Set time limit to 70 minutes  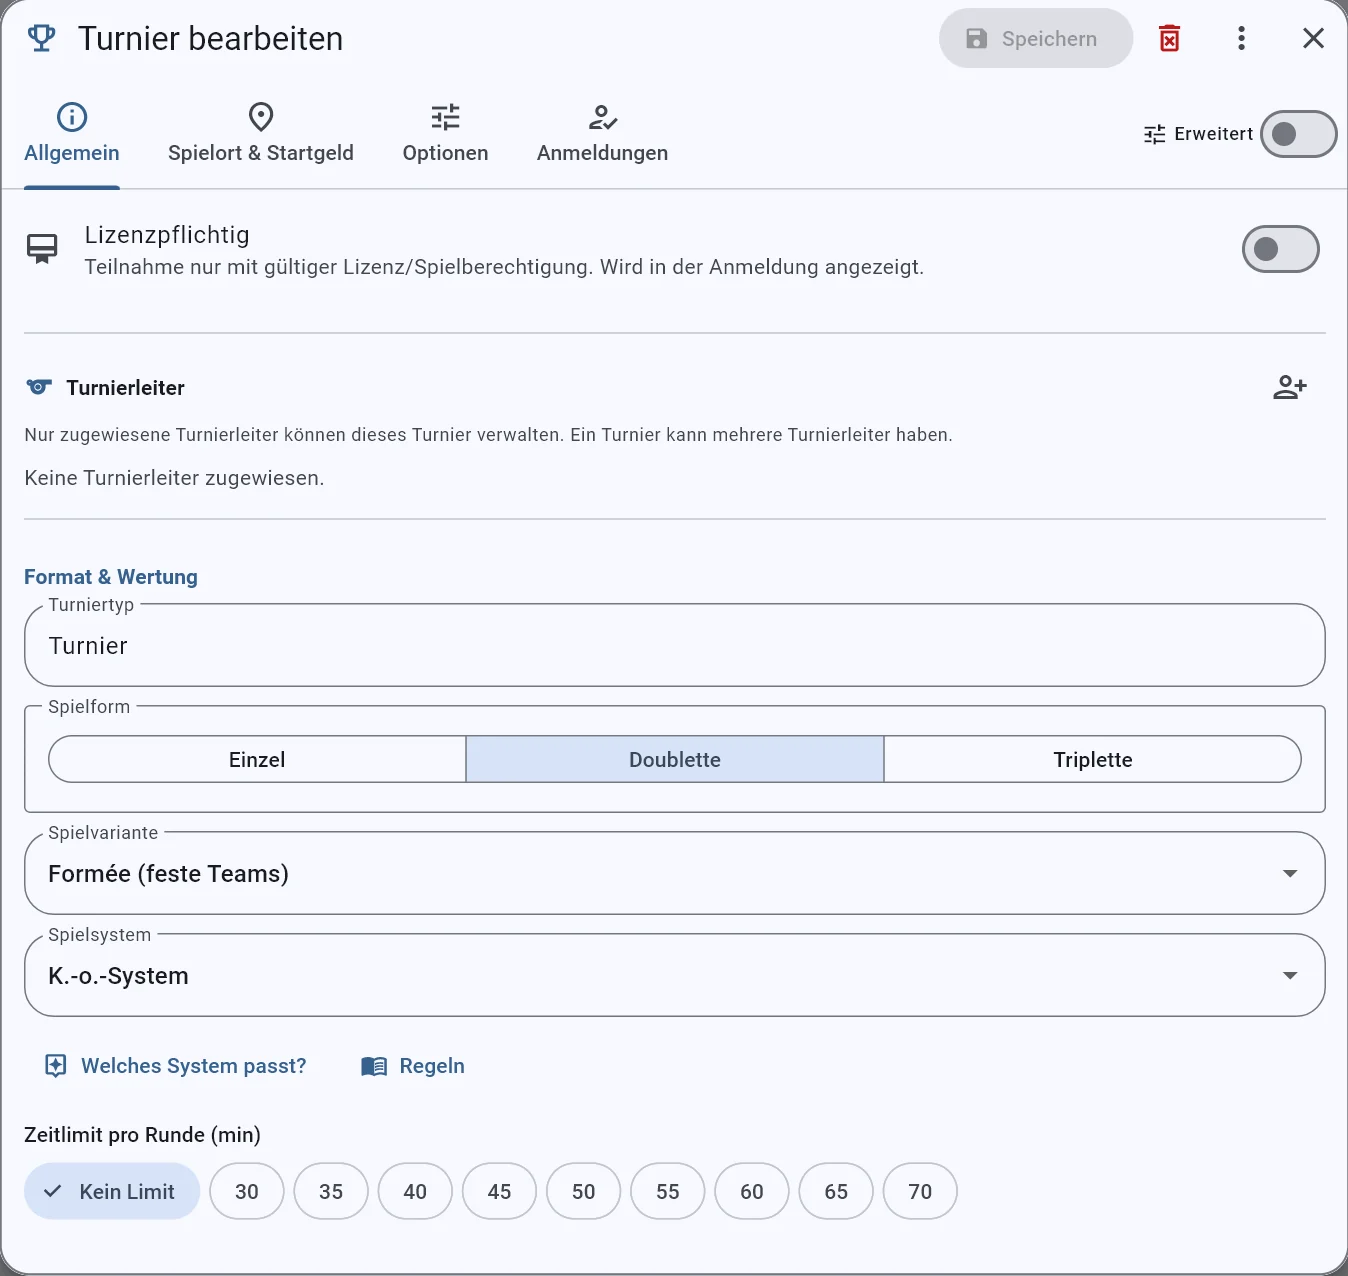(920, 1191)
